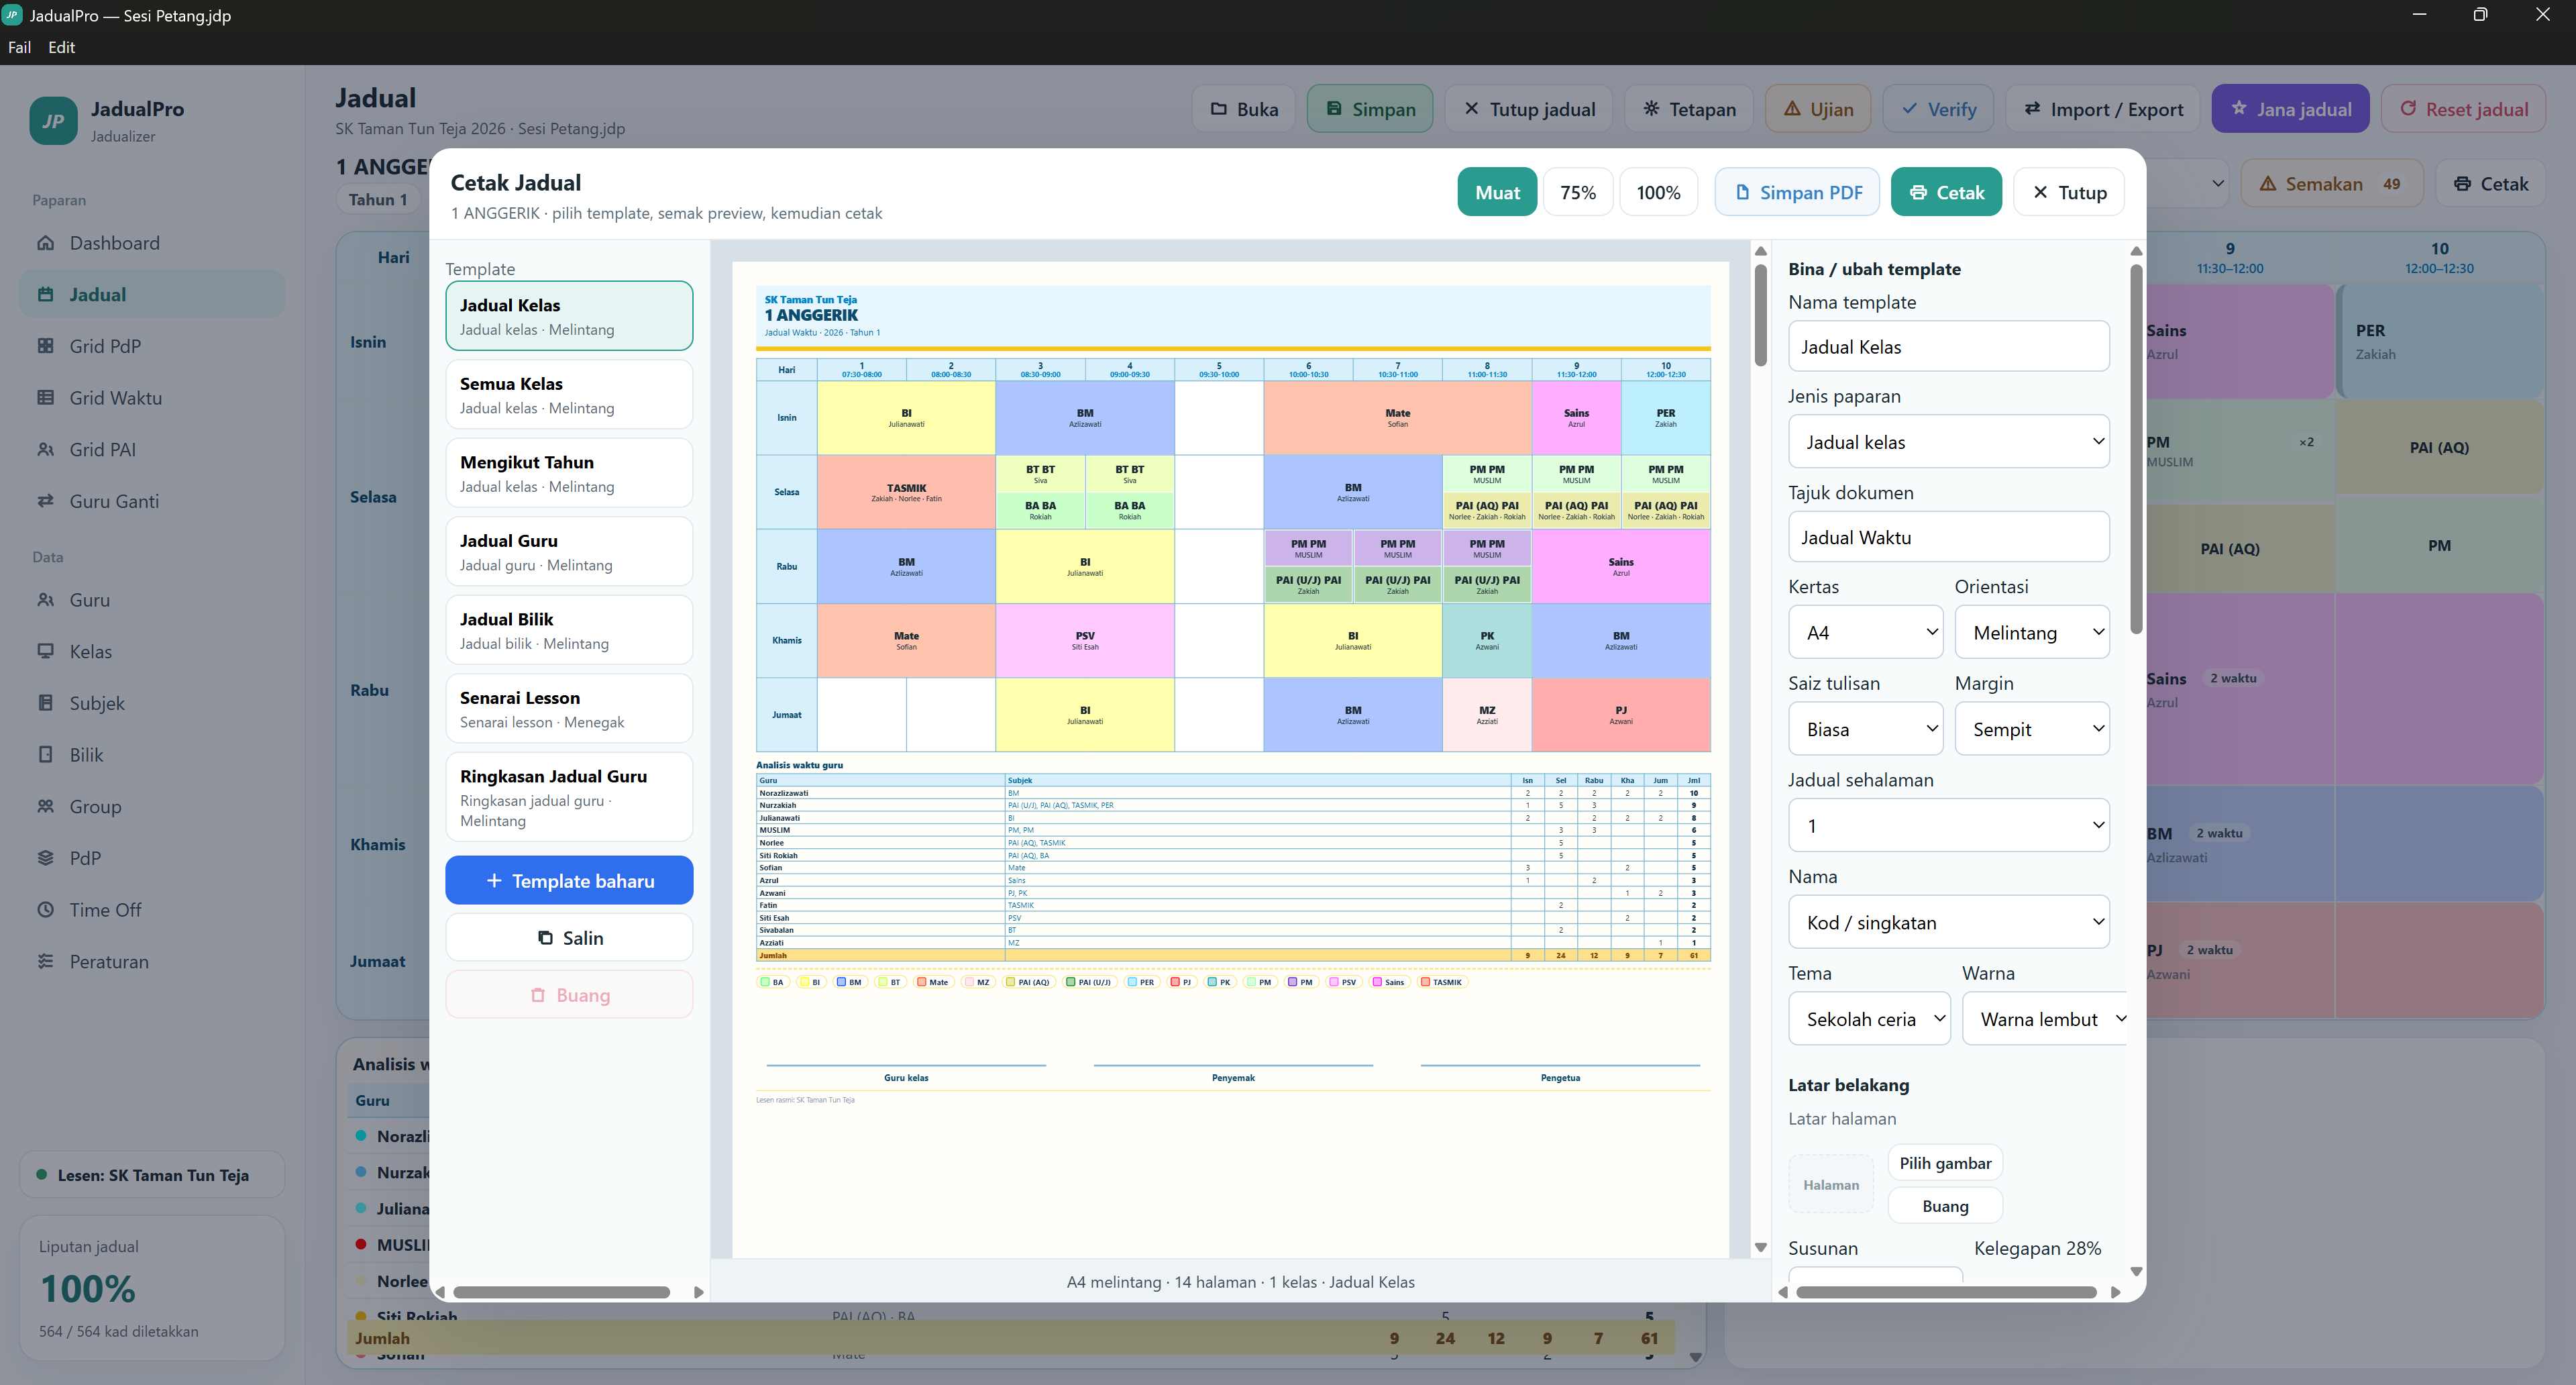This screenshot has width=2576, height=1385.
Task: Click the Simpan PDF button
Action: click(1797, 192)
